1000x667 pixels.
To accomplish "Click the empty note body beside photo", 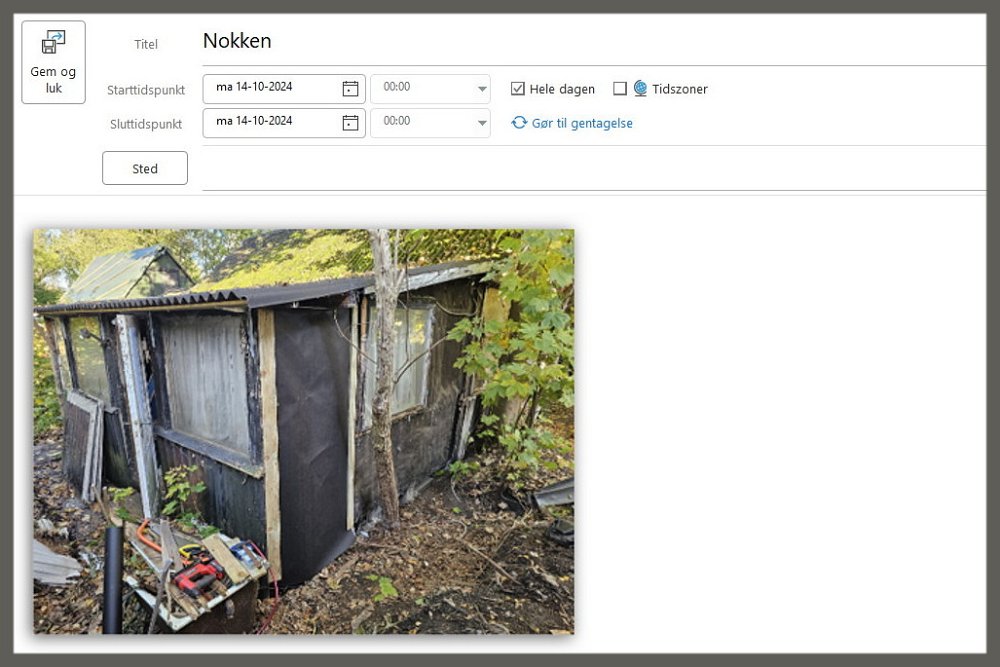I will (x=778, y=427).
